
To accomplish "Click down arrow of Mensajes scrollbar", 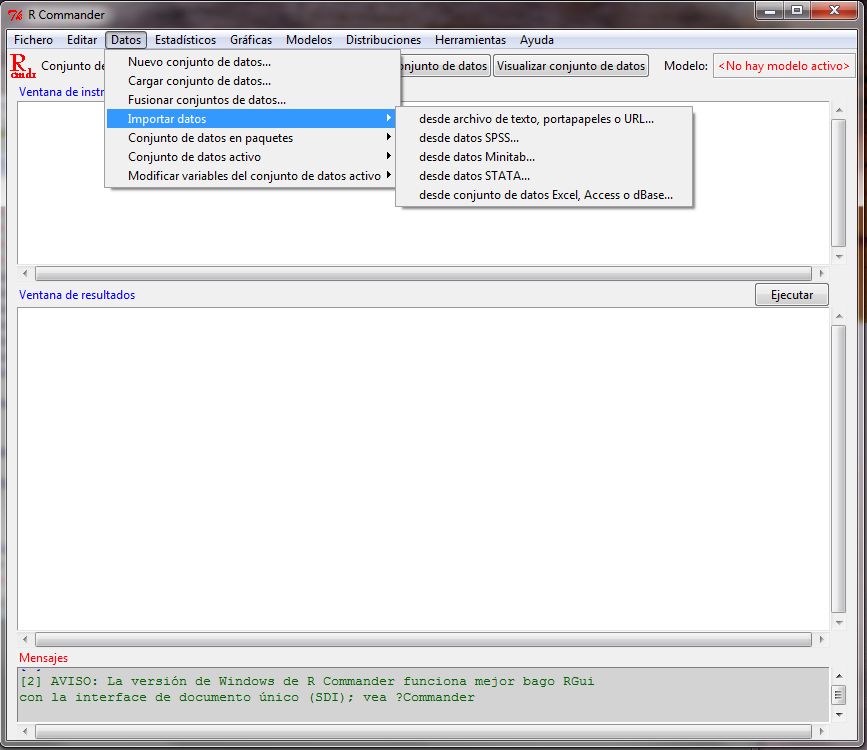I will pos(839,715).
